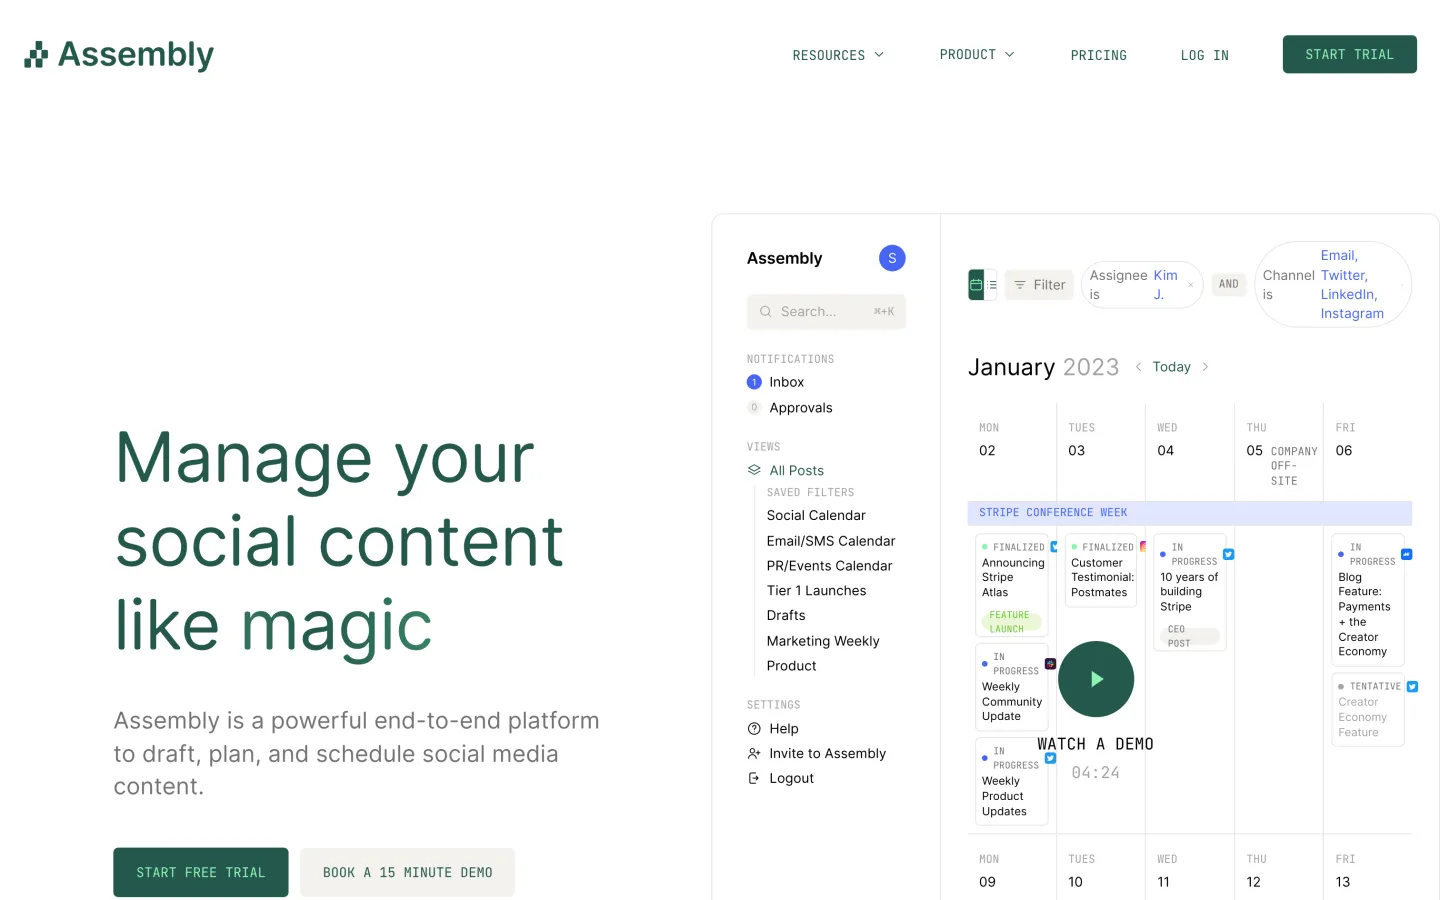The image size is (1440, 900).
Task: Click the Search input field
Action: pos(826,312)
